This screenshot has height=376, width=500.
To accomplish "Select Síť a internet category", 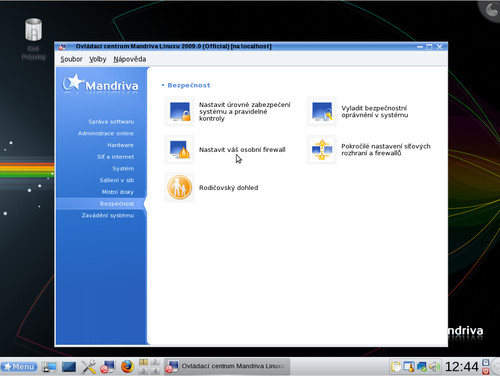I will pos(116,157).
